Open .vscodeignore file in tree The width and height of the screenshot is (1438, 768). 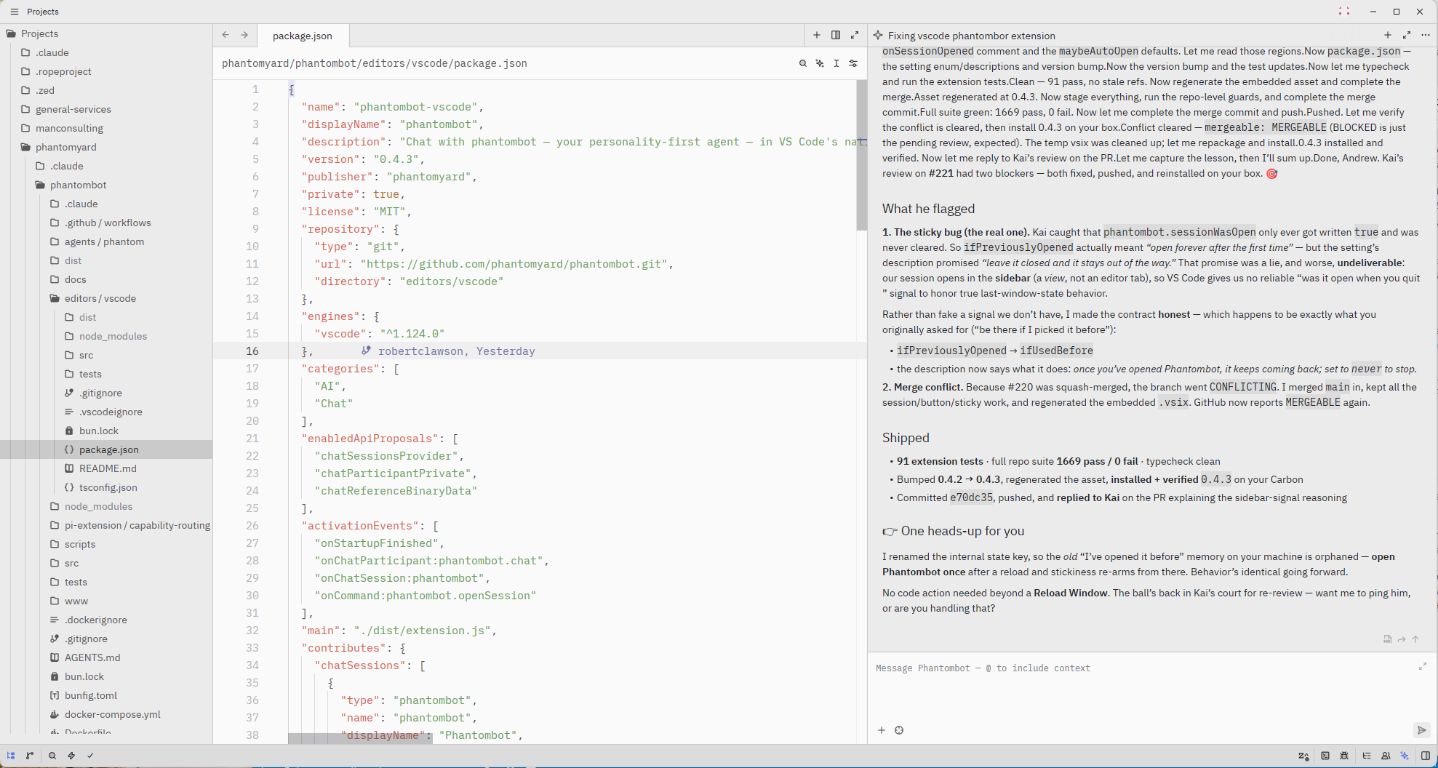(x=106, y=411)
